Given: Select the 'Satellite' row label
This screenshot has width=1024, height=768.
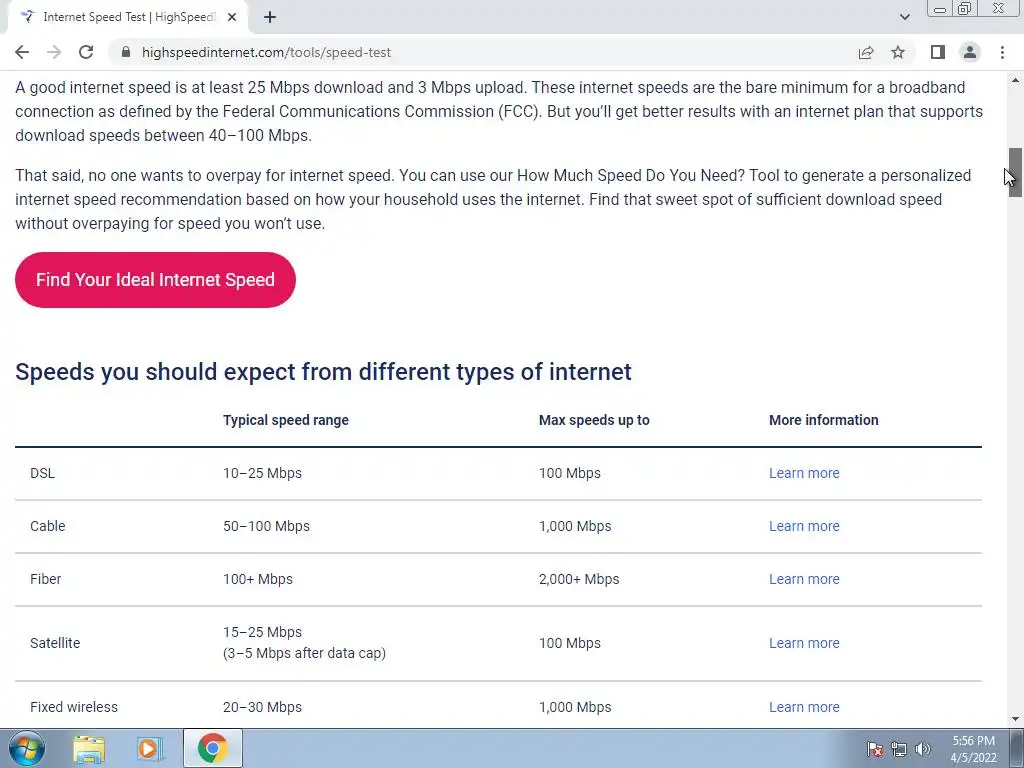Looking at the screenshot, I should point(55,643).
